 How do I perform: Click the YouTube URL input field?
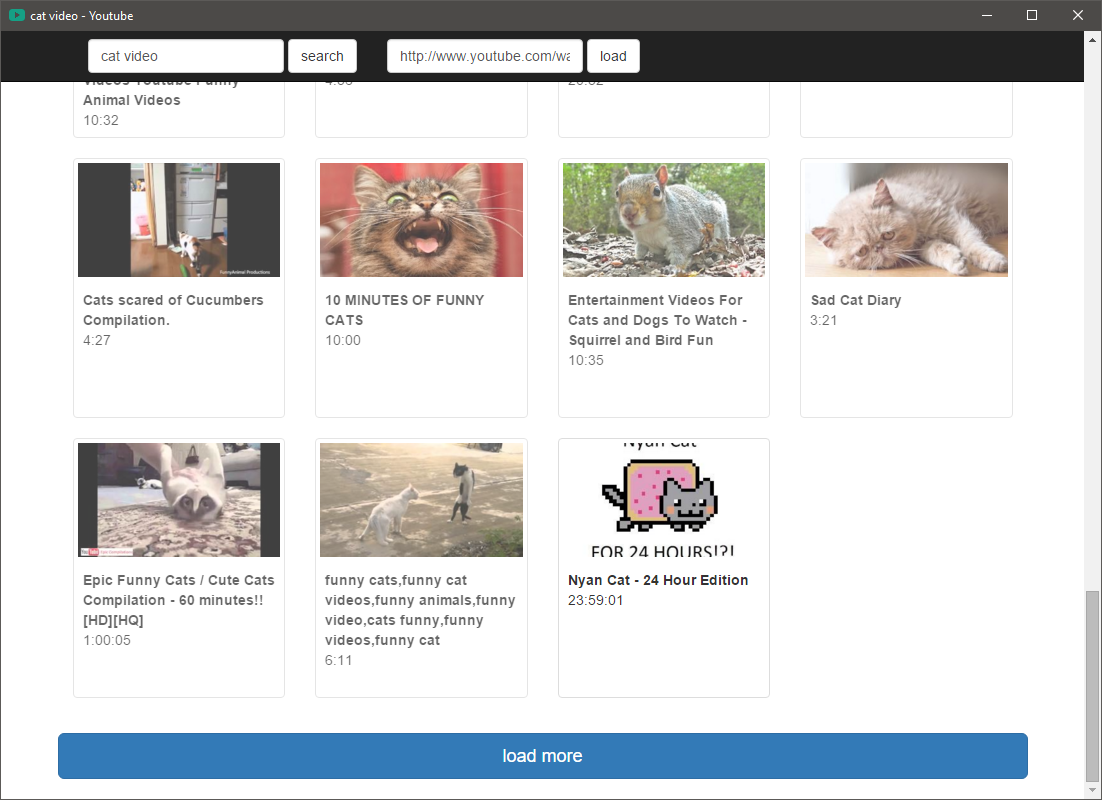coord(485,56)
